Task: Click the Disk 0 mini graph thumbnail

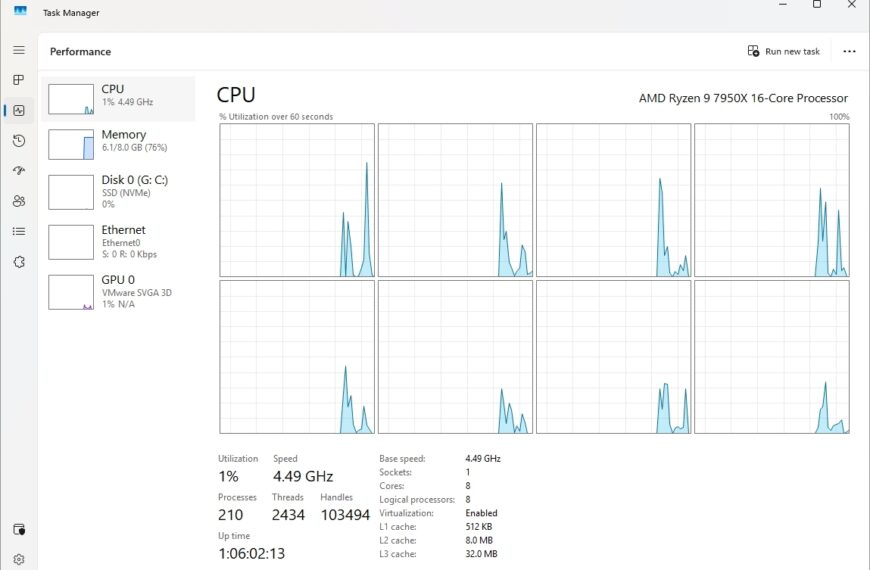Action: (71, 193)
